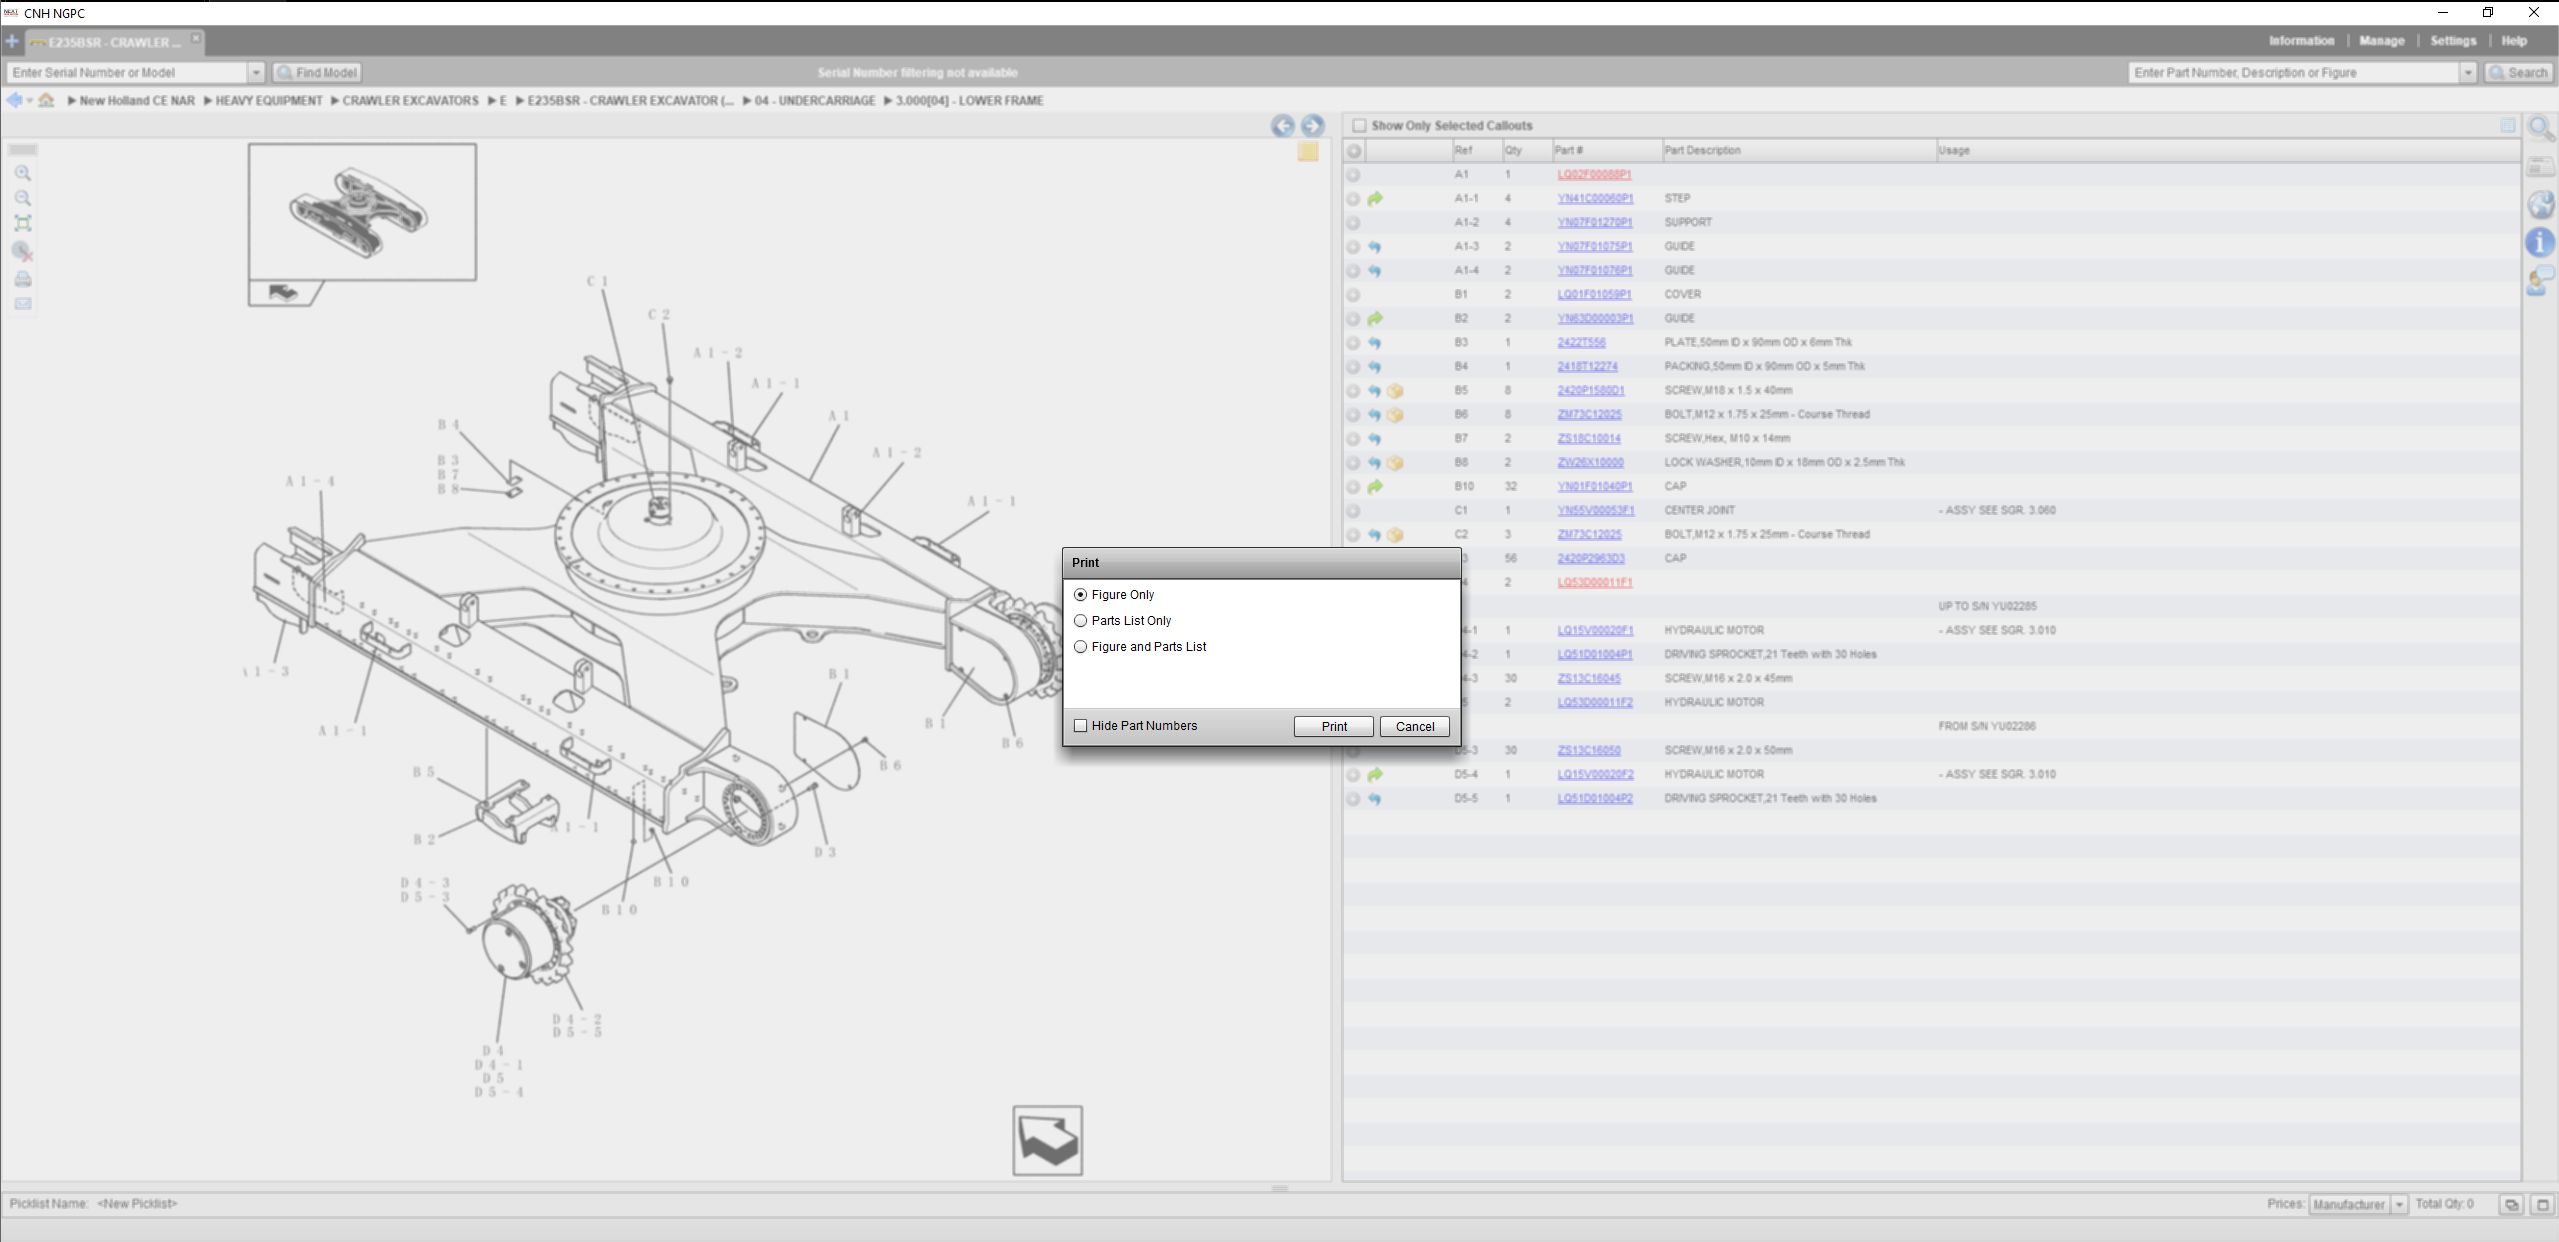Image resolution: width=2559 pixels, height=1242 pixels.
Task: Expand the serial number model dropdown arrow
Action: click(x=257, y=72)
